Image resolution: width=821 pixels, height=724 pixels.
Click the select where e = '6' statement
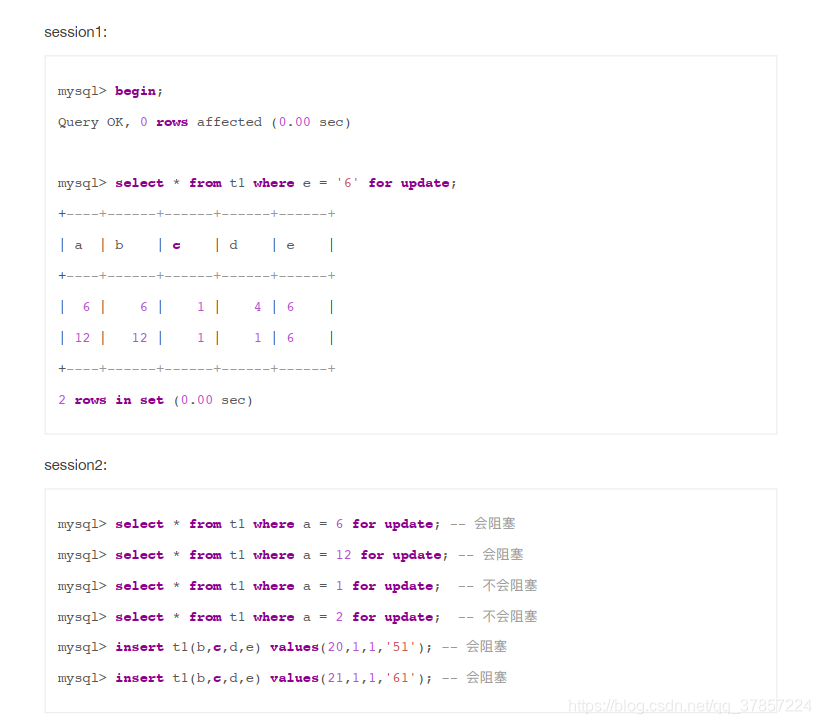(257, 183)
